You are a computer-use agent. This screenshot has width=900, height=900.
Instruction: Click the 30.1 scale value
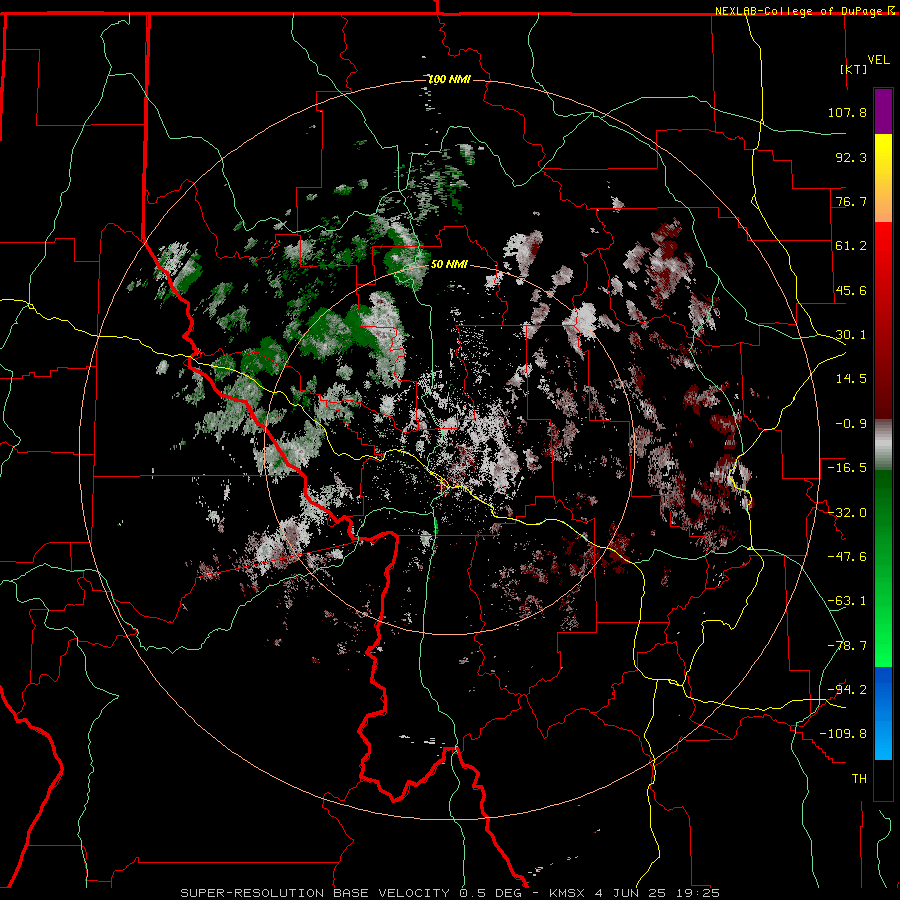coord(851,335)
